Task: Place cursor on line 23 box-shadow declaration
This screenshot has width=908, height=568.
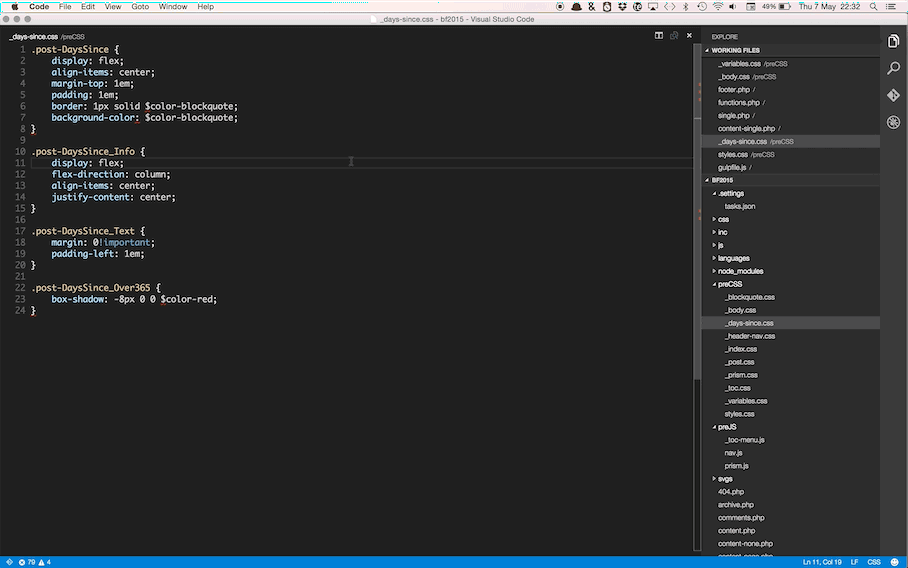Action: (134, 299)
